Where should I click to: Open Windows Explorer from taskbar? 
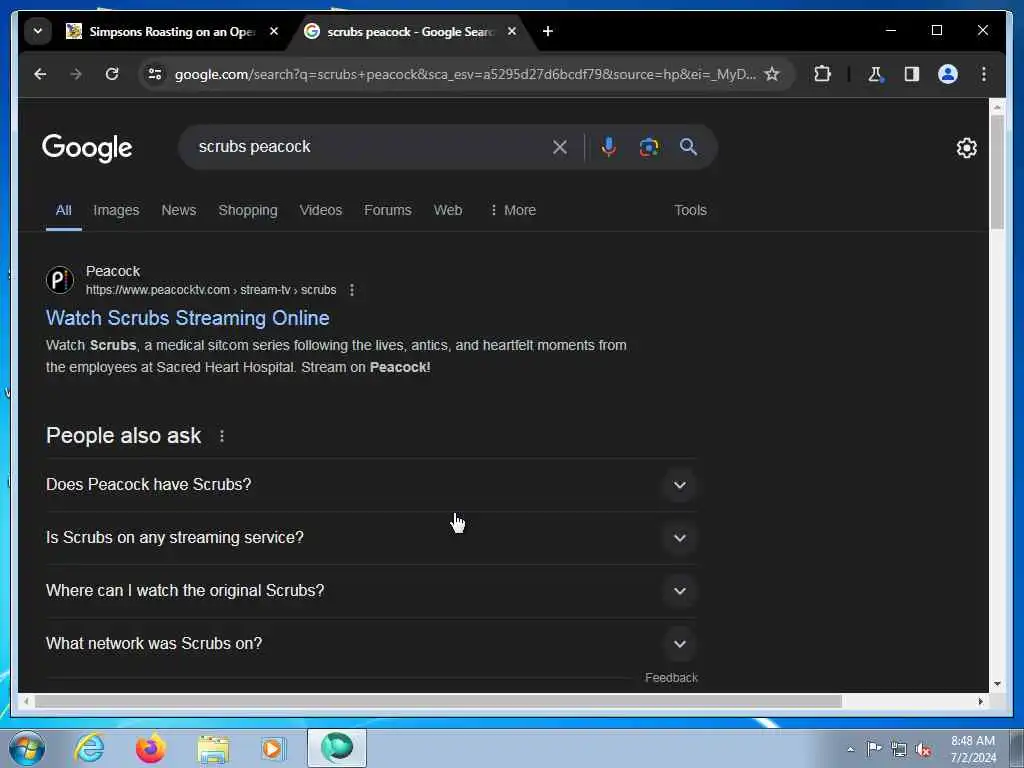click(x=214, y=748)
